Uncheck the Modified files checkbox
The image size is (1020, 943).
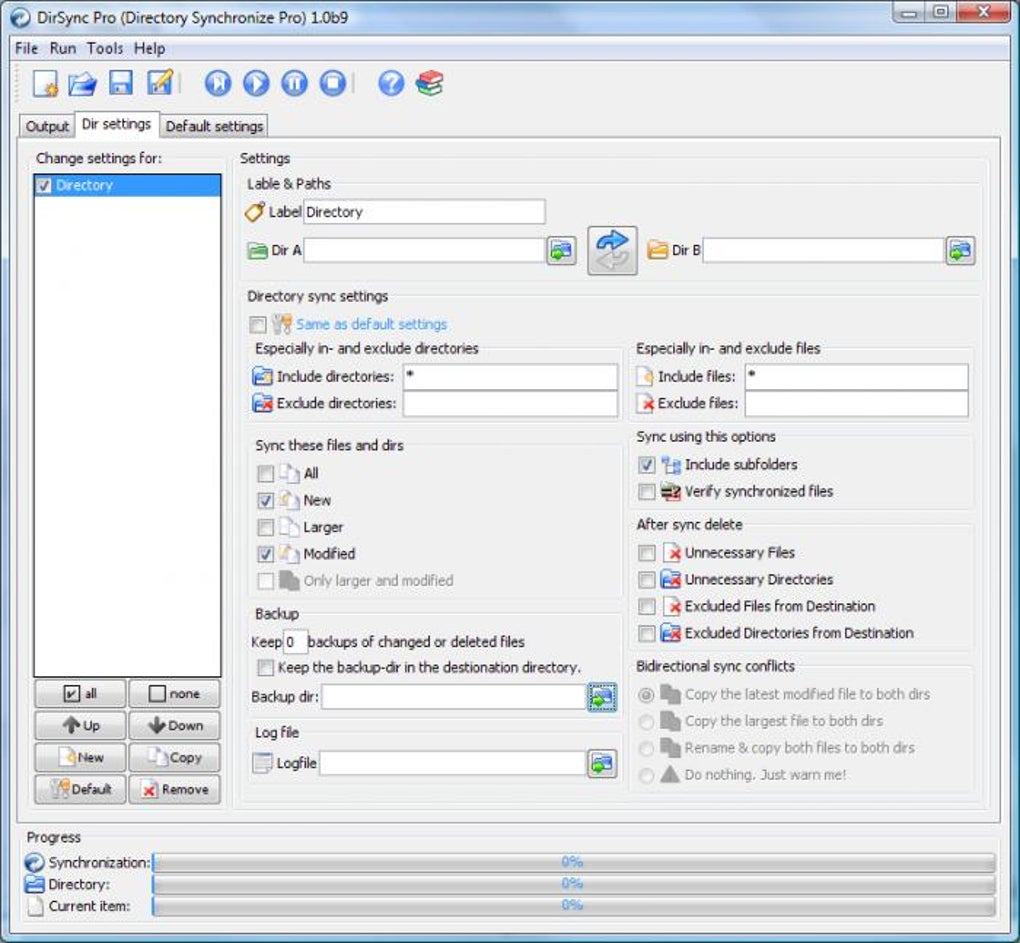[265, 554]
